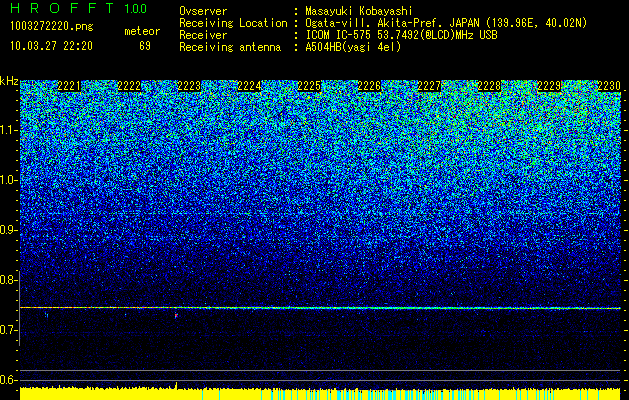Viewport: 629px width, 400px height.
Task: Click the 0.6 frequency axis label
Action: point(7,380)
